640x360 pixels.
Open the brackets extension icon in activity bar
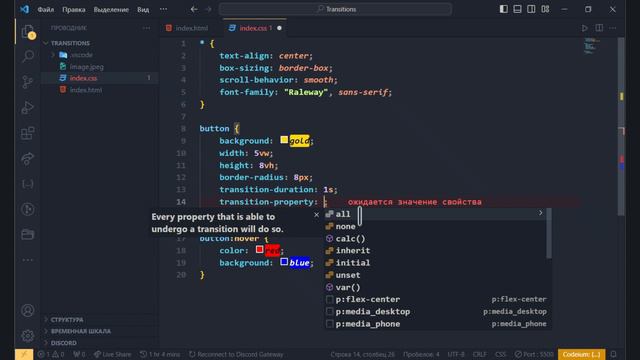pyautogui.click(x=28, y=184)
